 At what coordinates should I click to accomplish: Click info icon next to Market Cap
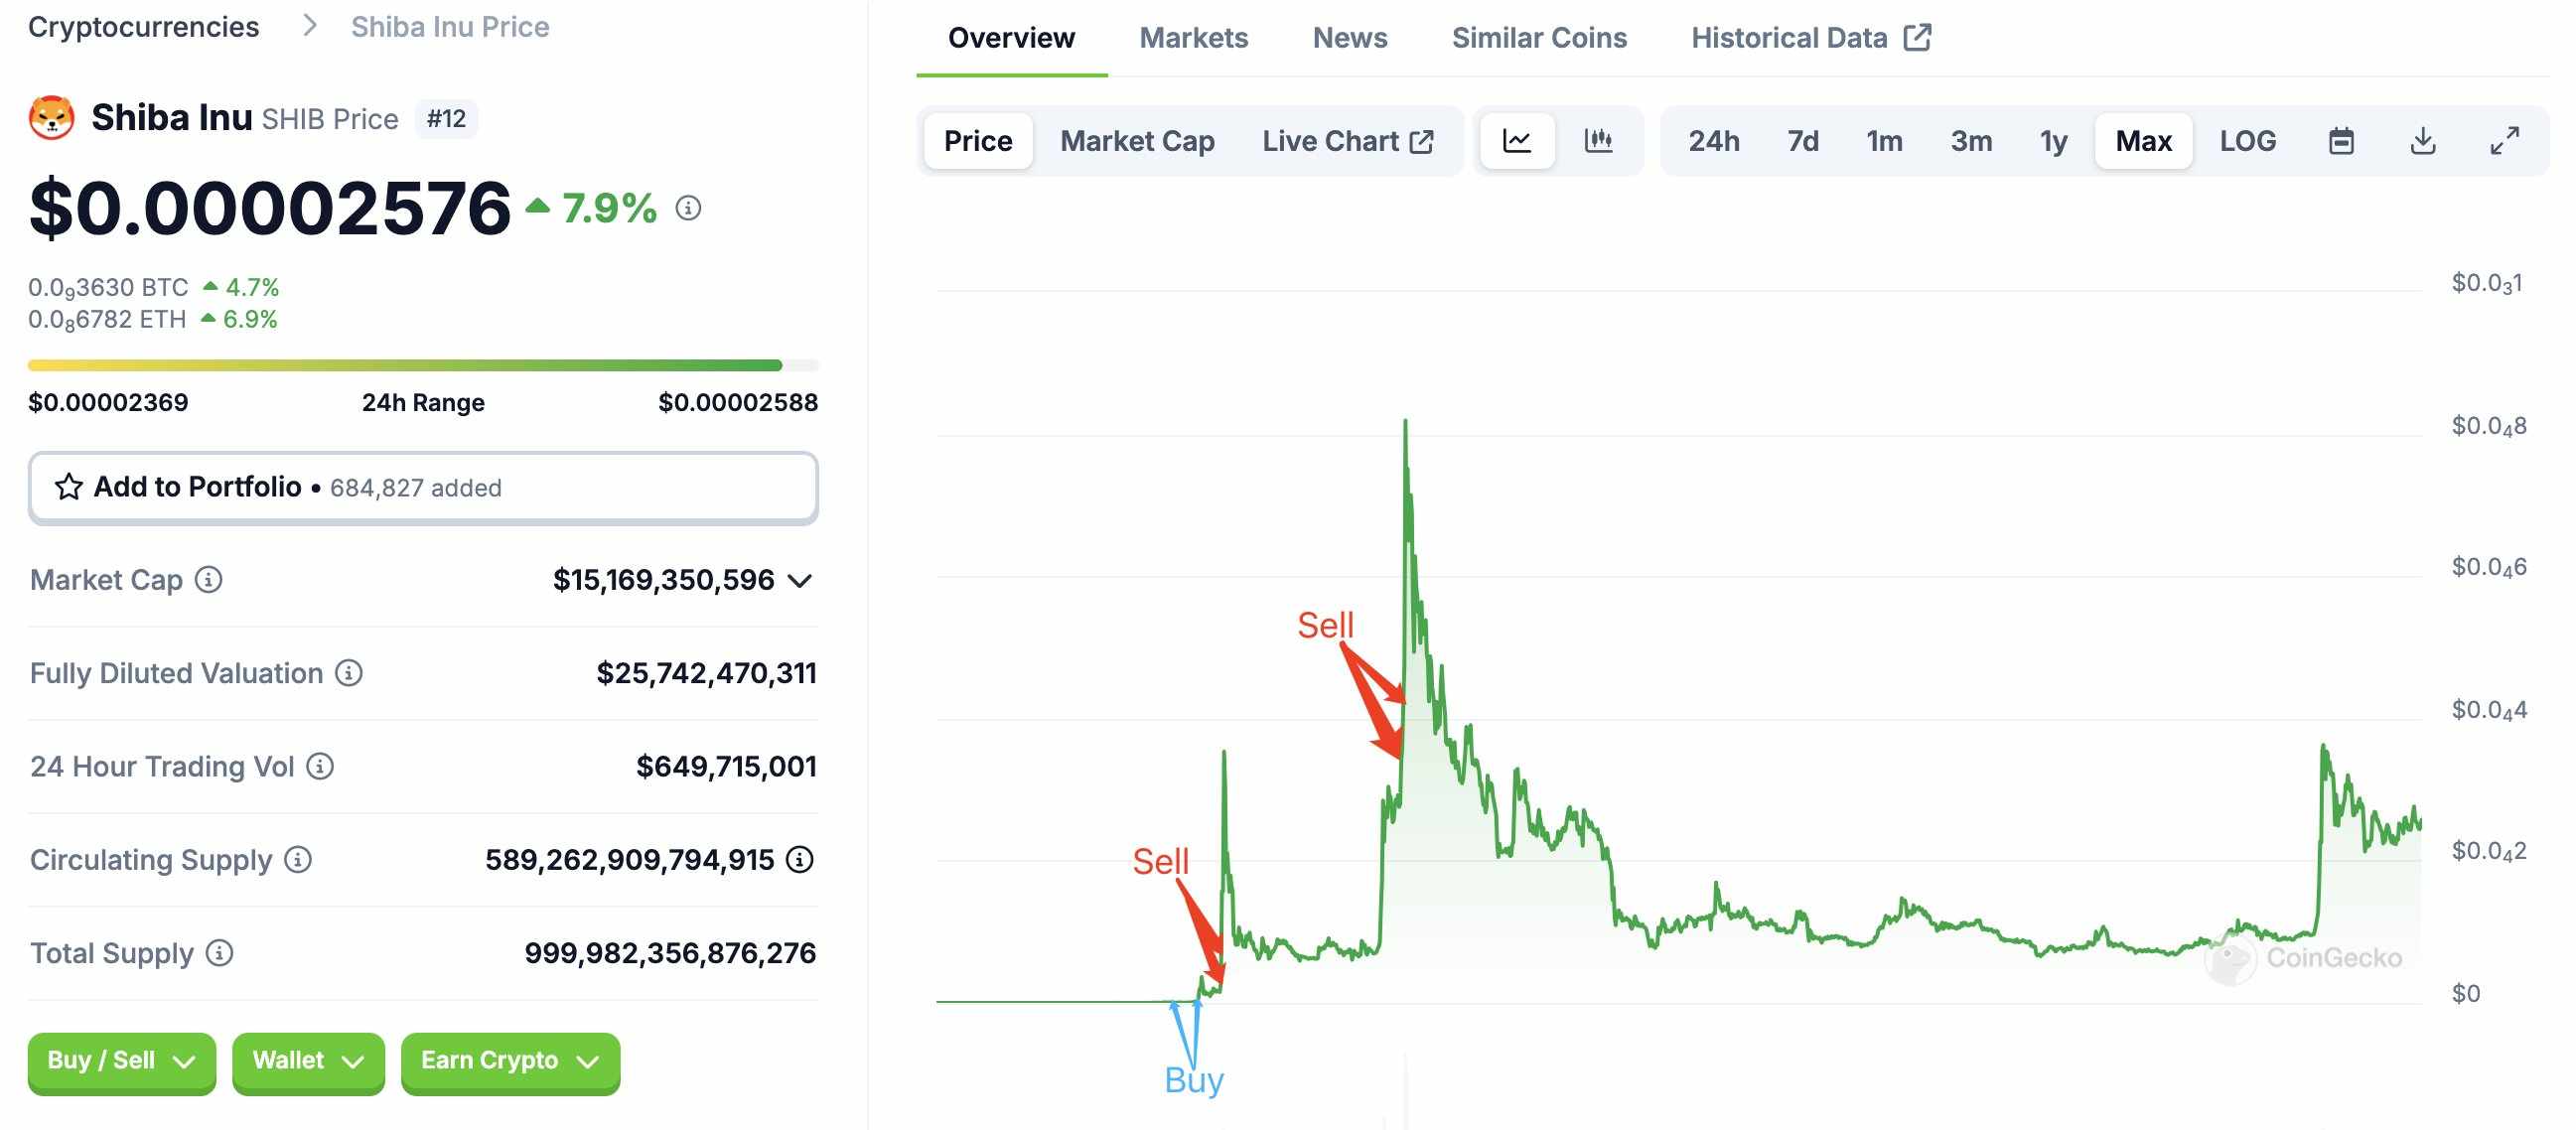(x=208, y=580)
